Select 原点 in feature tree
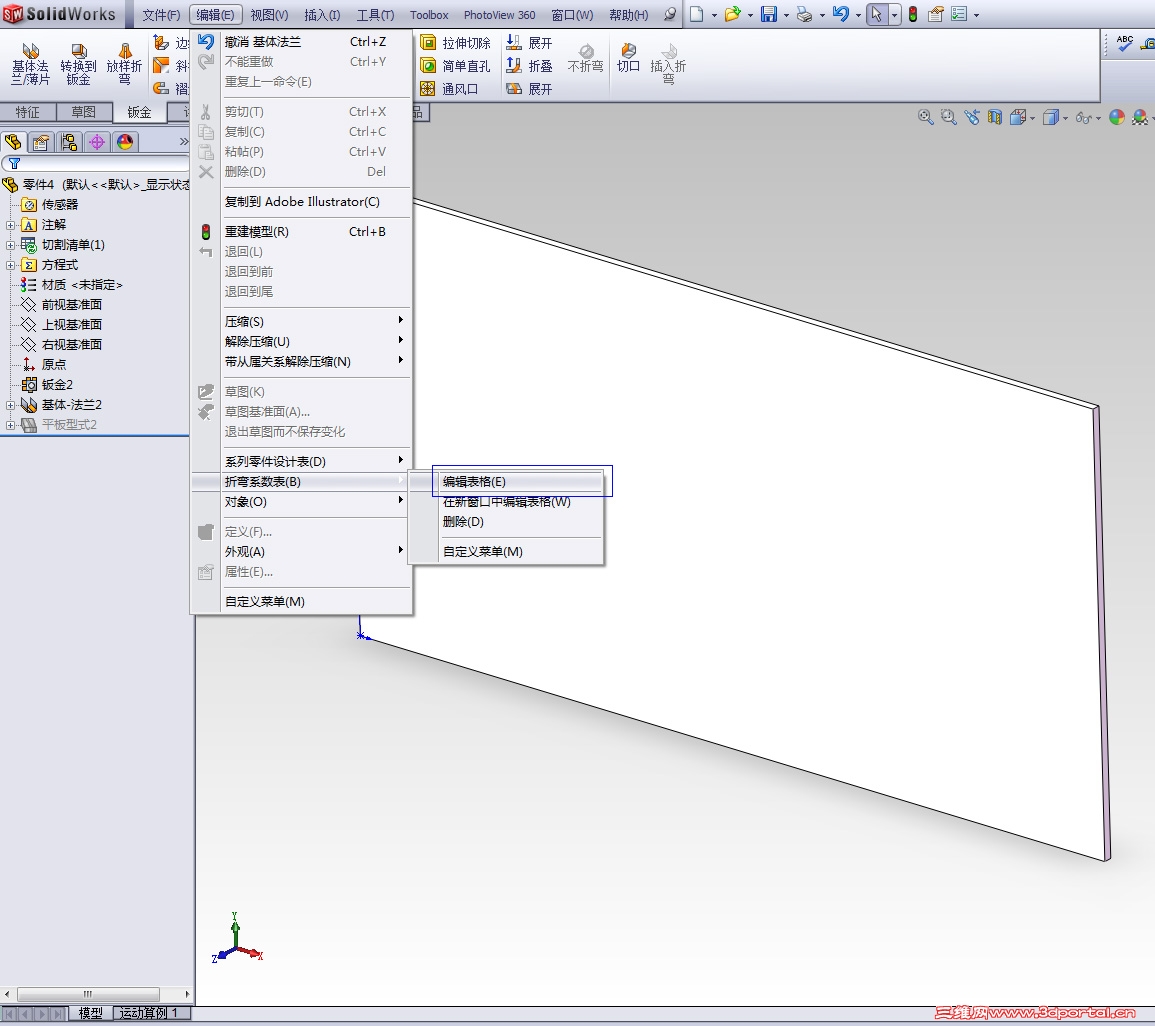The image size is (1155, 1026). pyautogui.click(x=53, y=365)
